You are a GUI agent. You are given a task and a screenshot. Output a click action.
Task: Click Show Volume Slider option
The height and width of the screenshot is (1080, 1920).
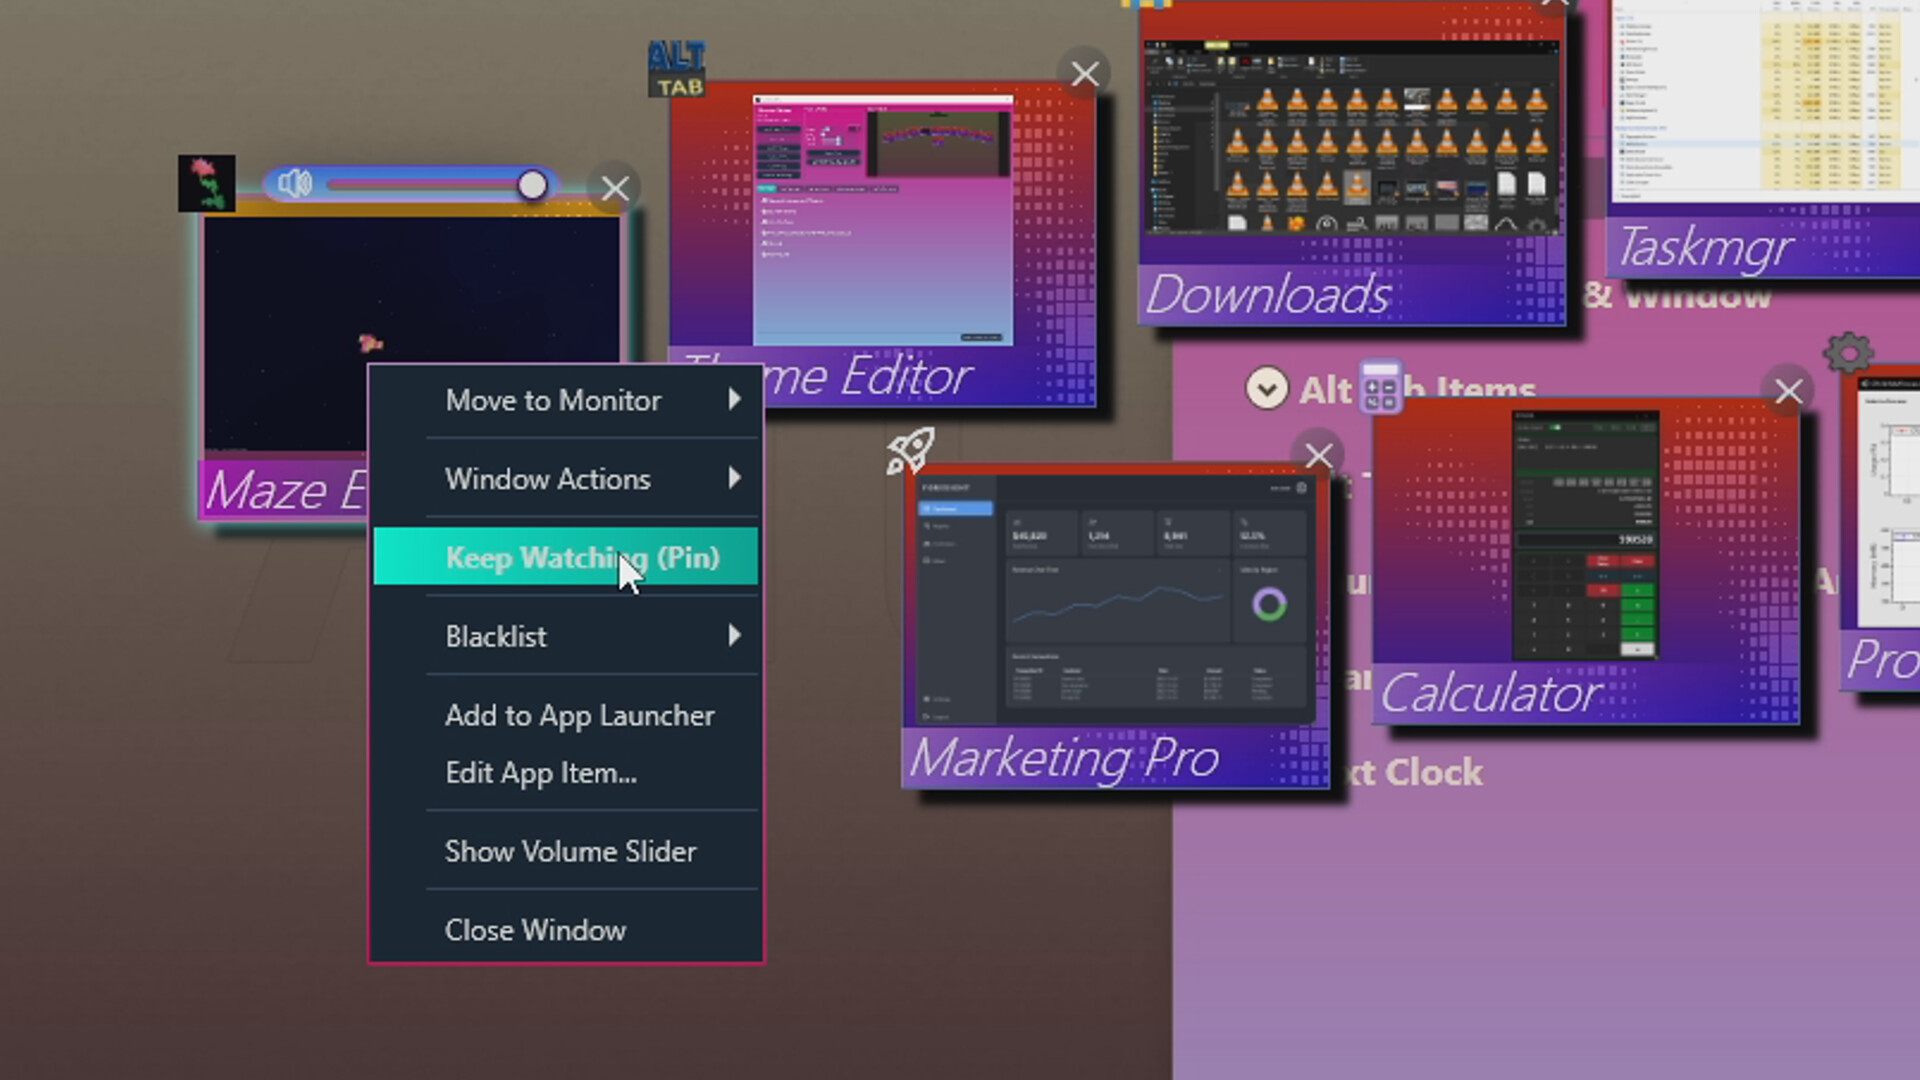click(x=570, y=851)
